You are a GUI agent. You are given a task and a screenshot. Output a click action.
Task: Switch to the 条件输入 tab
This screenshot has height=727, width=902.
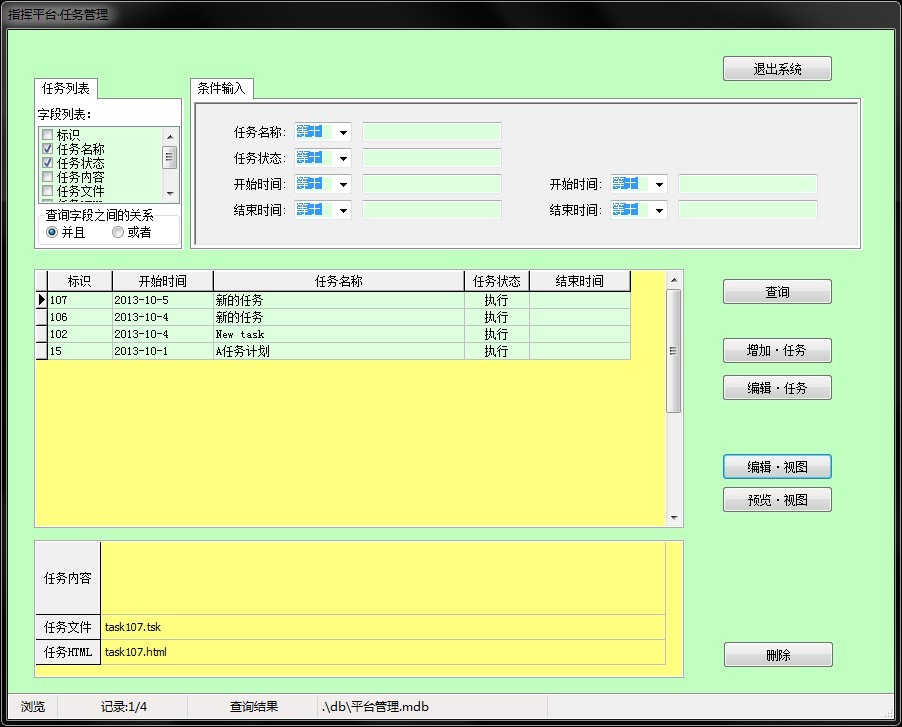click(x=221, y=89)
